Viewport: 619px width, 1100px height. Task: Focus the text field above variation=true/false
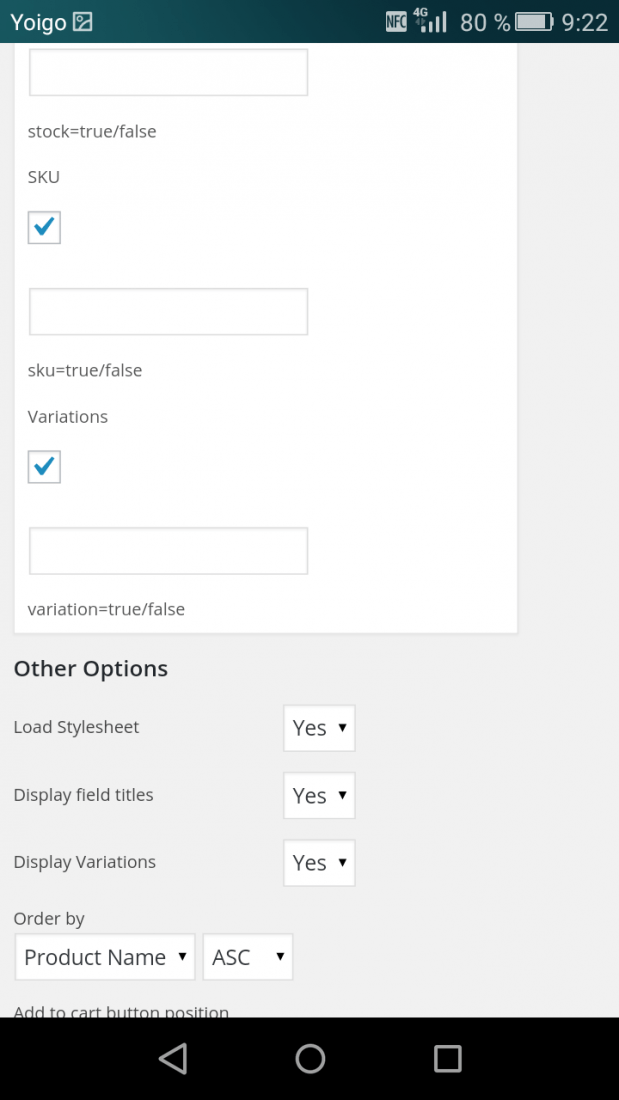click(168, 551)
